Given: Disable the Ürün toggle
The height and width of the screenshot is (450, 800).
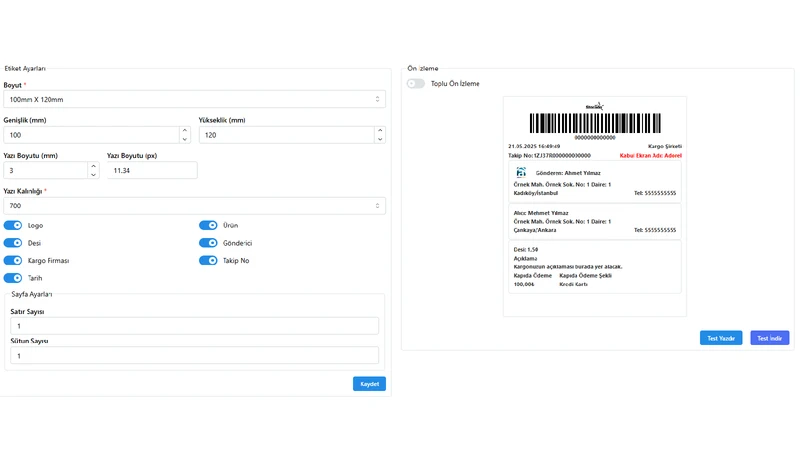Looking at the screenshot, I should click(208, 226).
